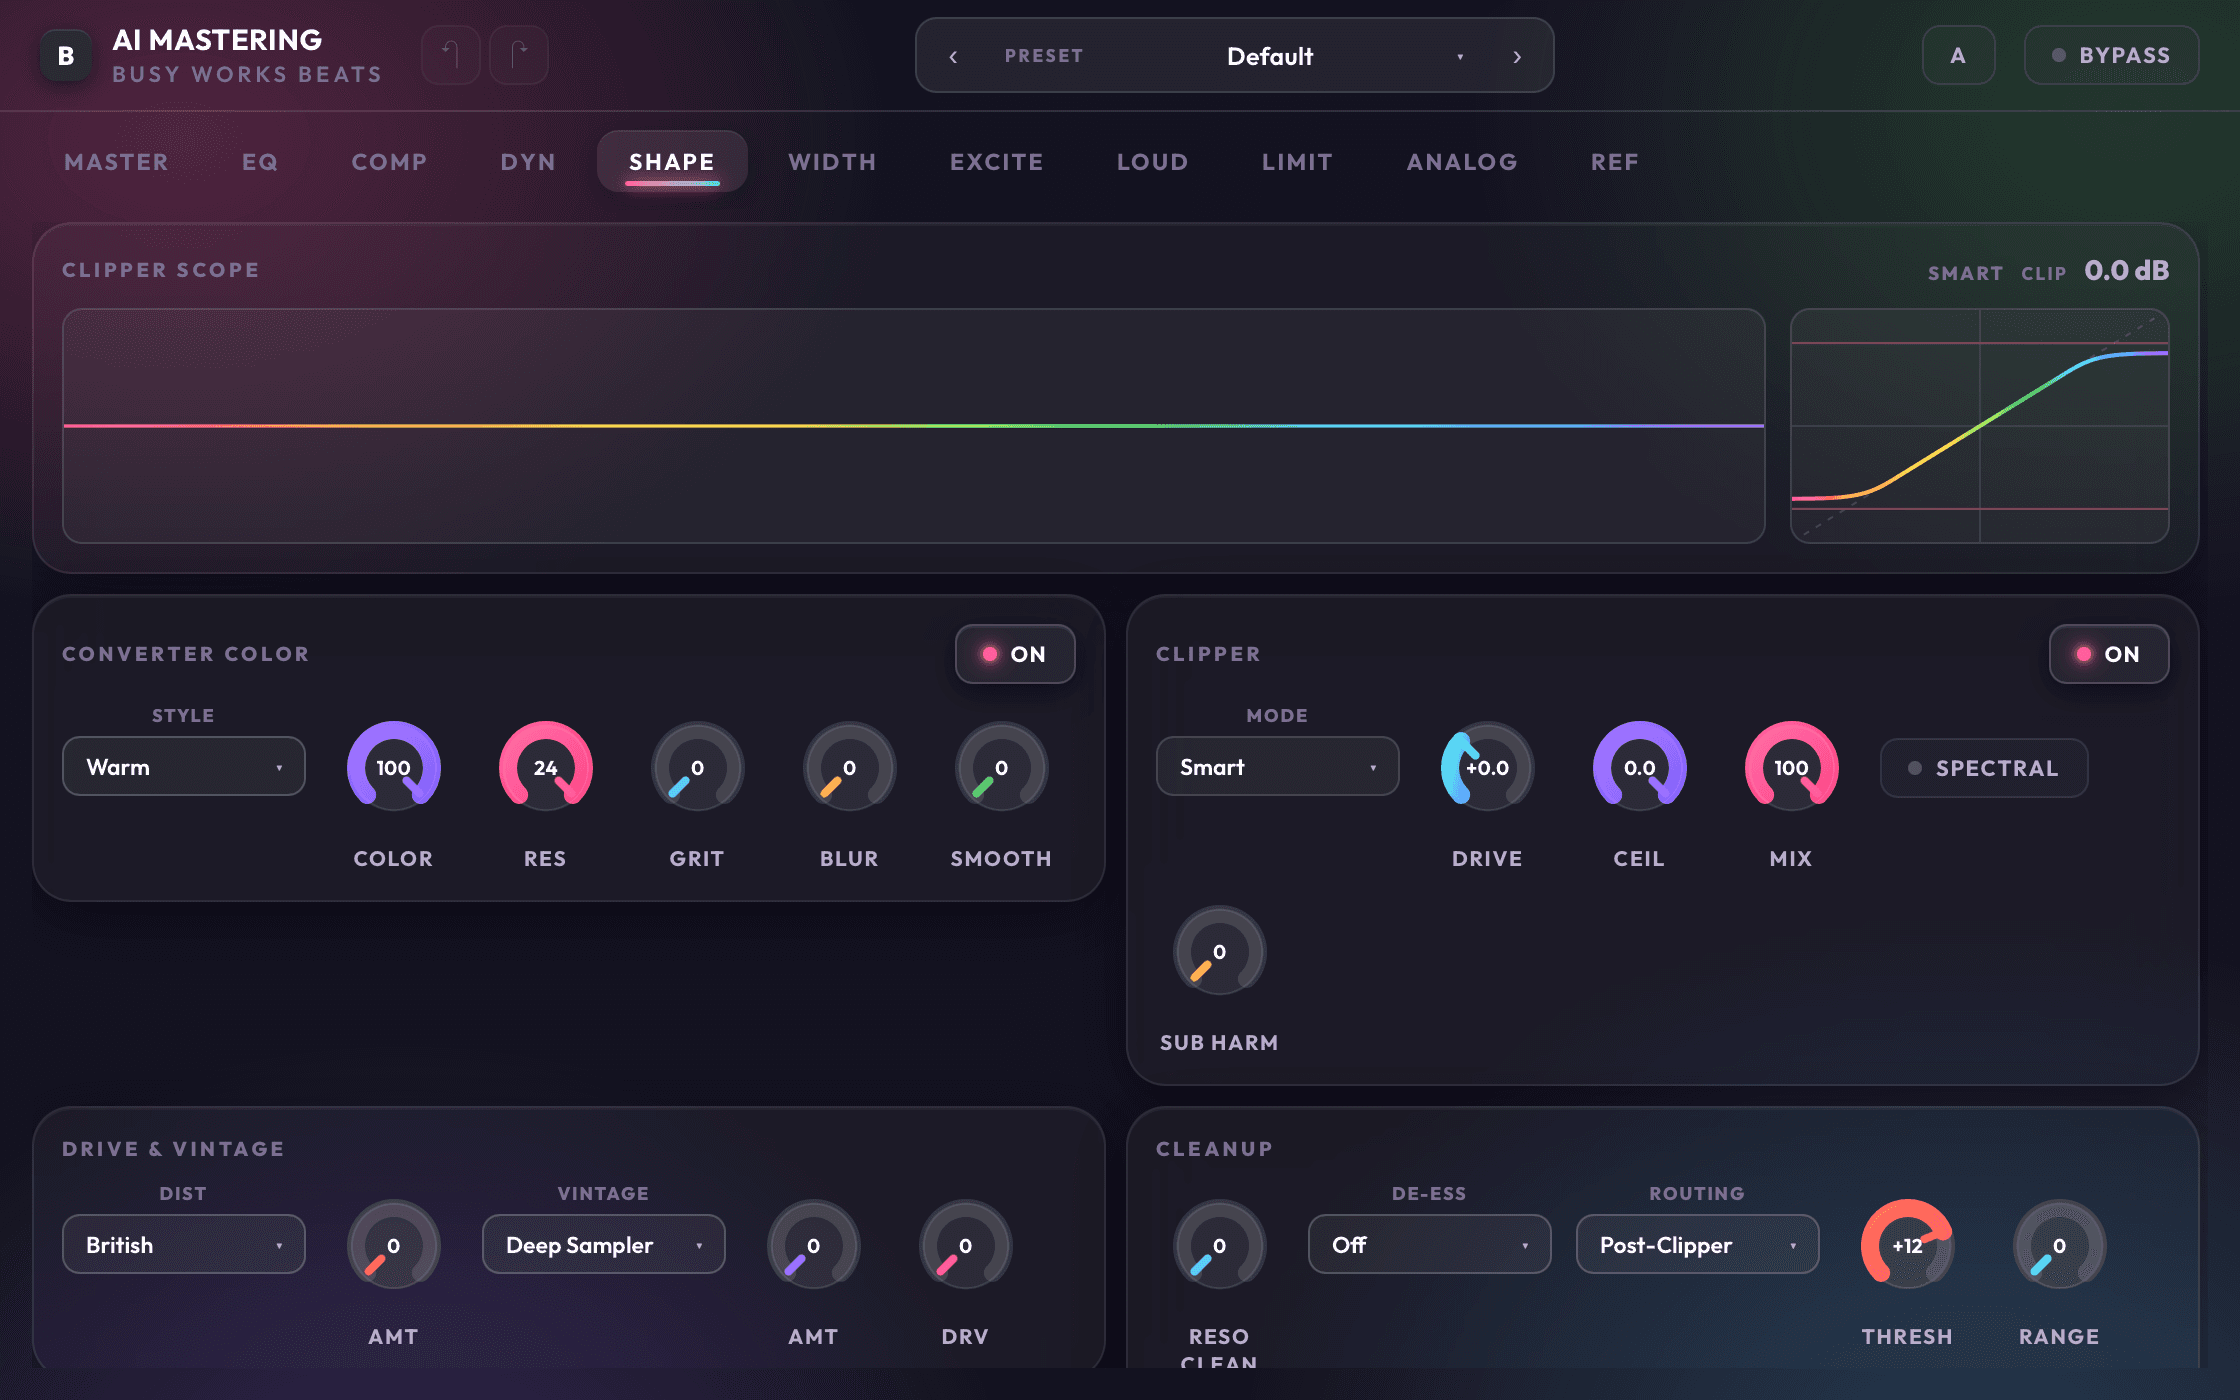Click the clipper transfer curve graph
The width and height of the screenshot is (2240, 1400).
coord(1980,426)
